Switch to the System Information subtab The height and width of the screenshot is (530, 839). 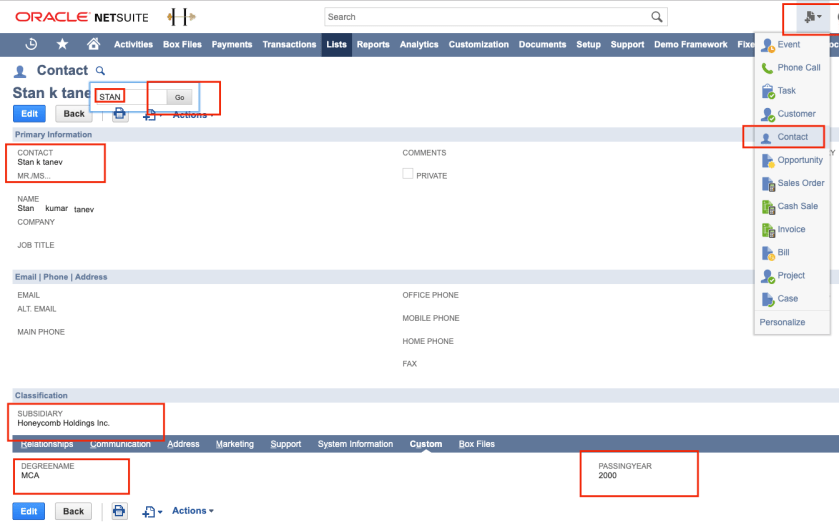pos(355,444)
